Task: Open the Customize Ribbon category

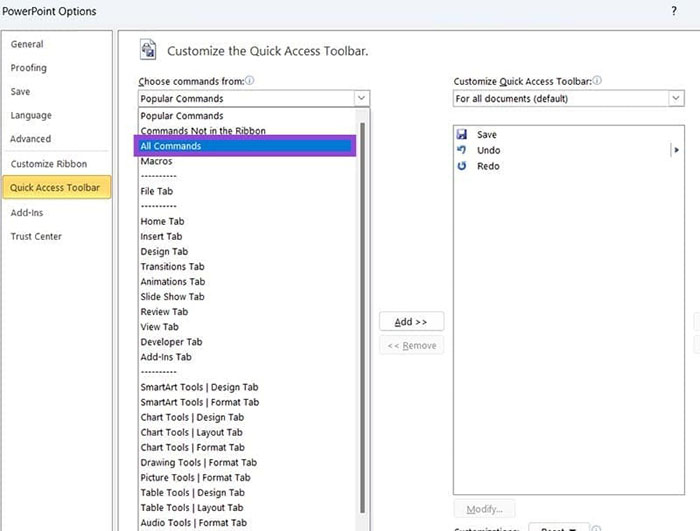Action: 49,164
